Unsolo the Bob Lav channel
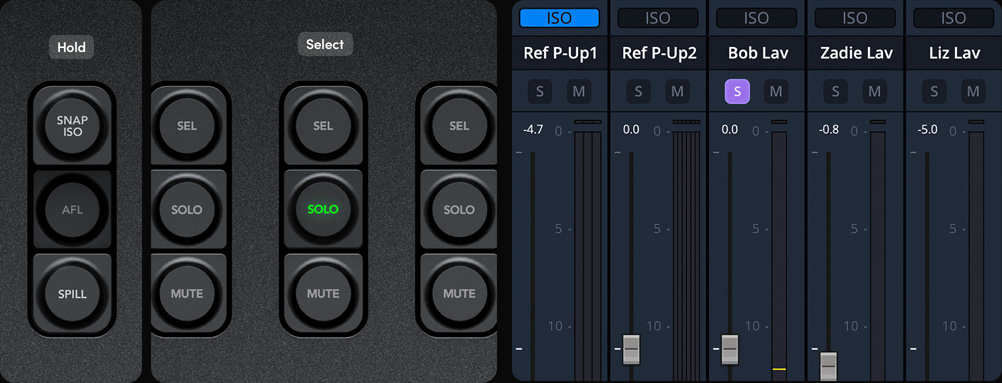This screenshot has width=1002, height=383. pos(737,92)
